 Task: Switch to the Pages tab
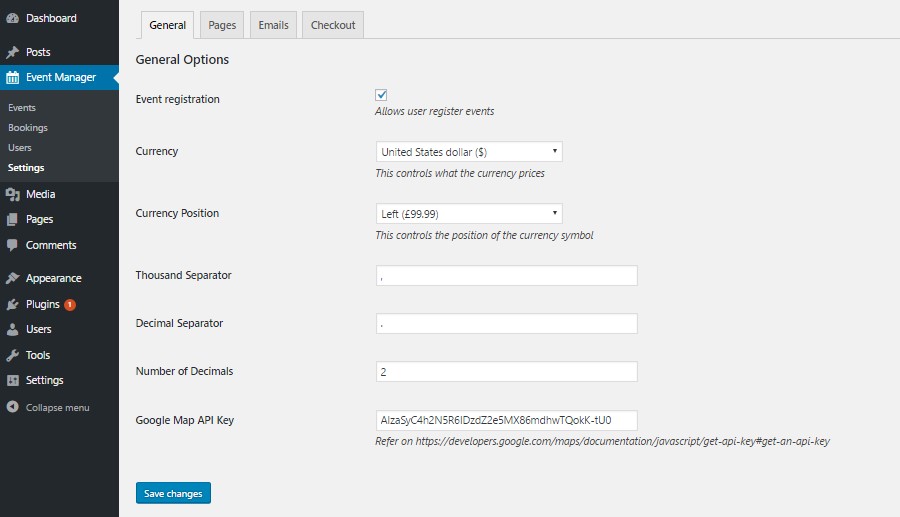coord(222,25)
